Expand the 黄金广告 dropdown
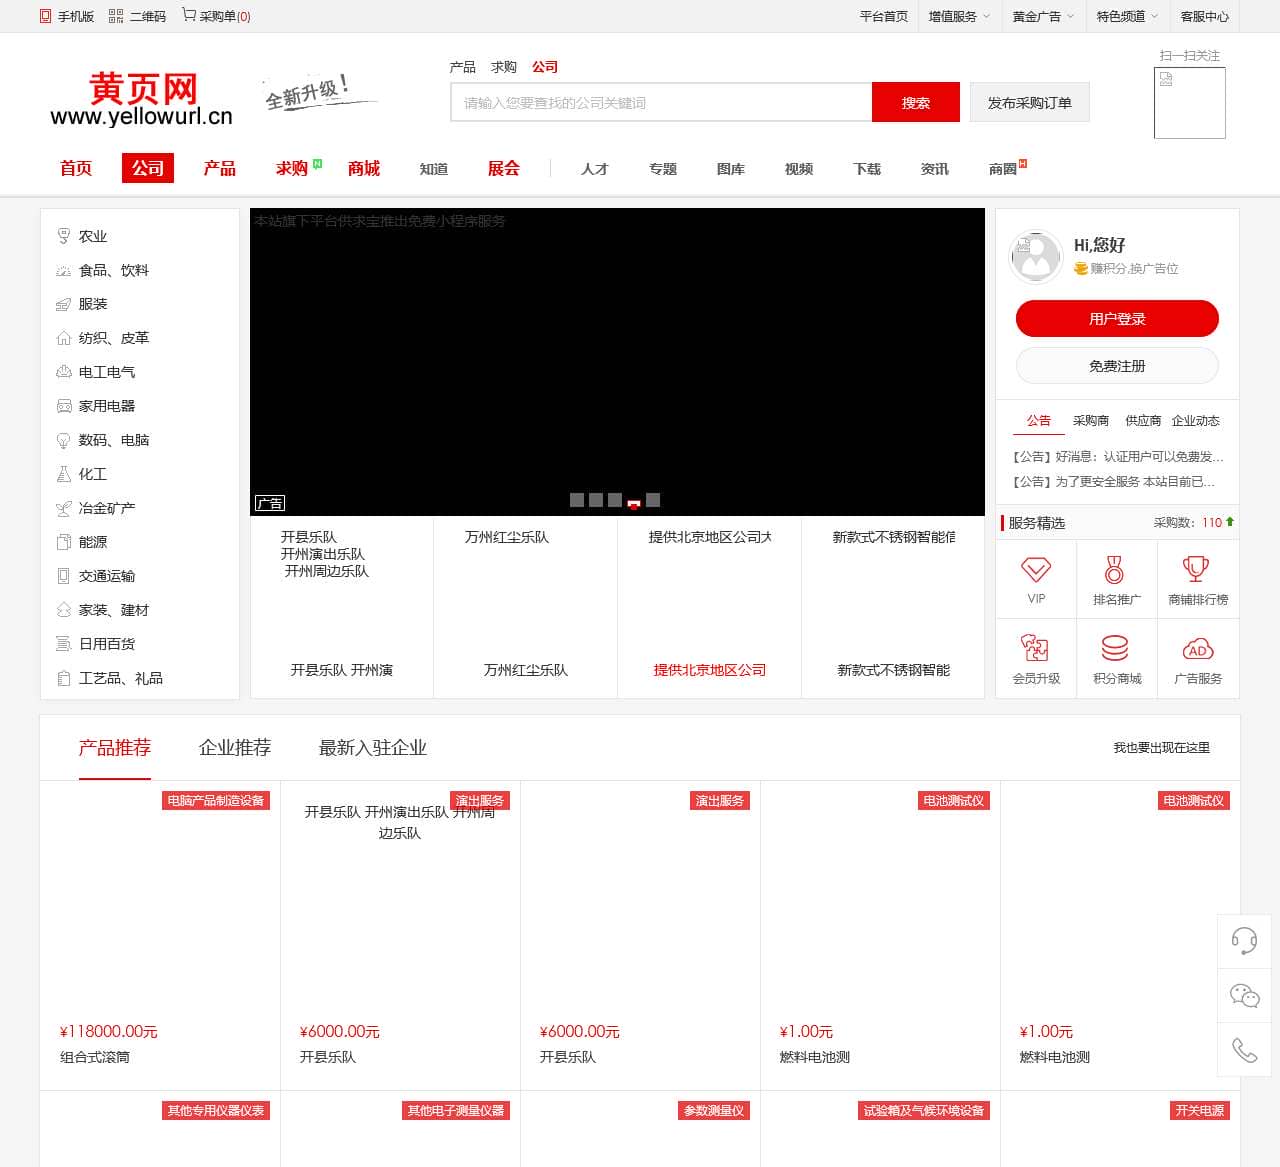Viewport: 1280px width, 1167px height. pyautogui.click(x=1043, y=16)
